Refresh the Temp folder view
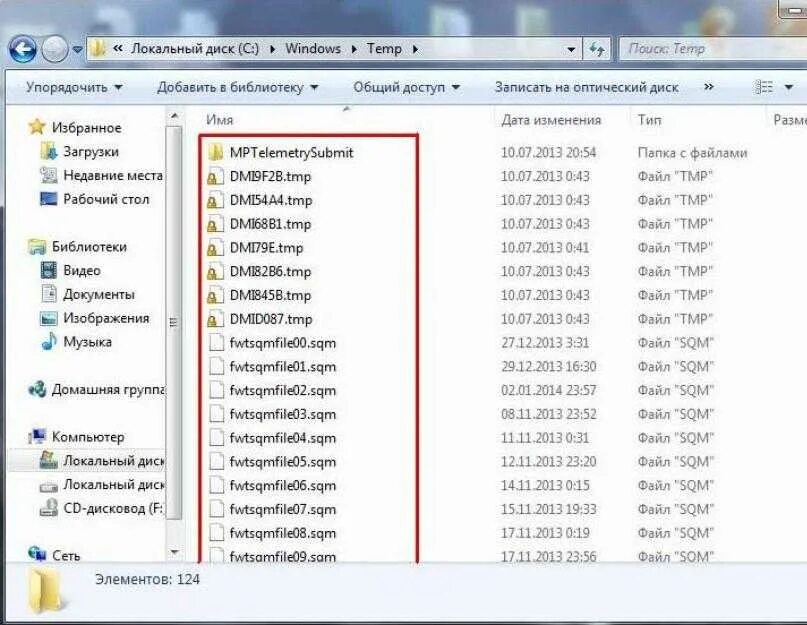Image resolution: width=807 pixels, height=625 pixels. click(597, 49)
